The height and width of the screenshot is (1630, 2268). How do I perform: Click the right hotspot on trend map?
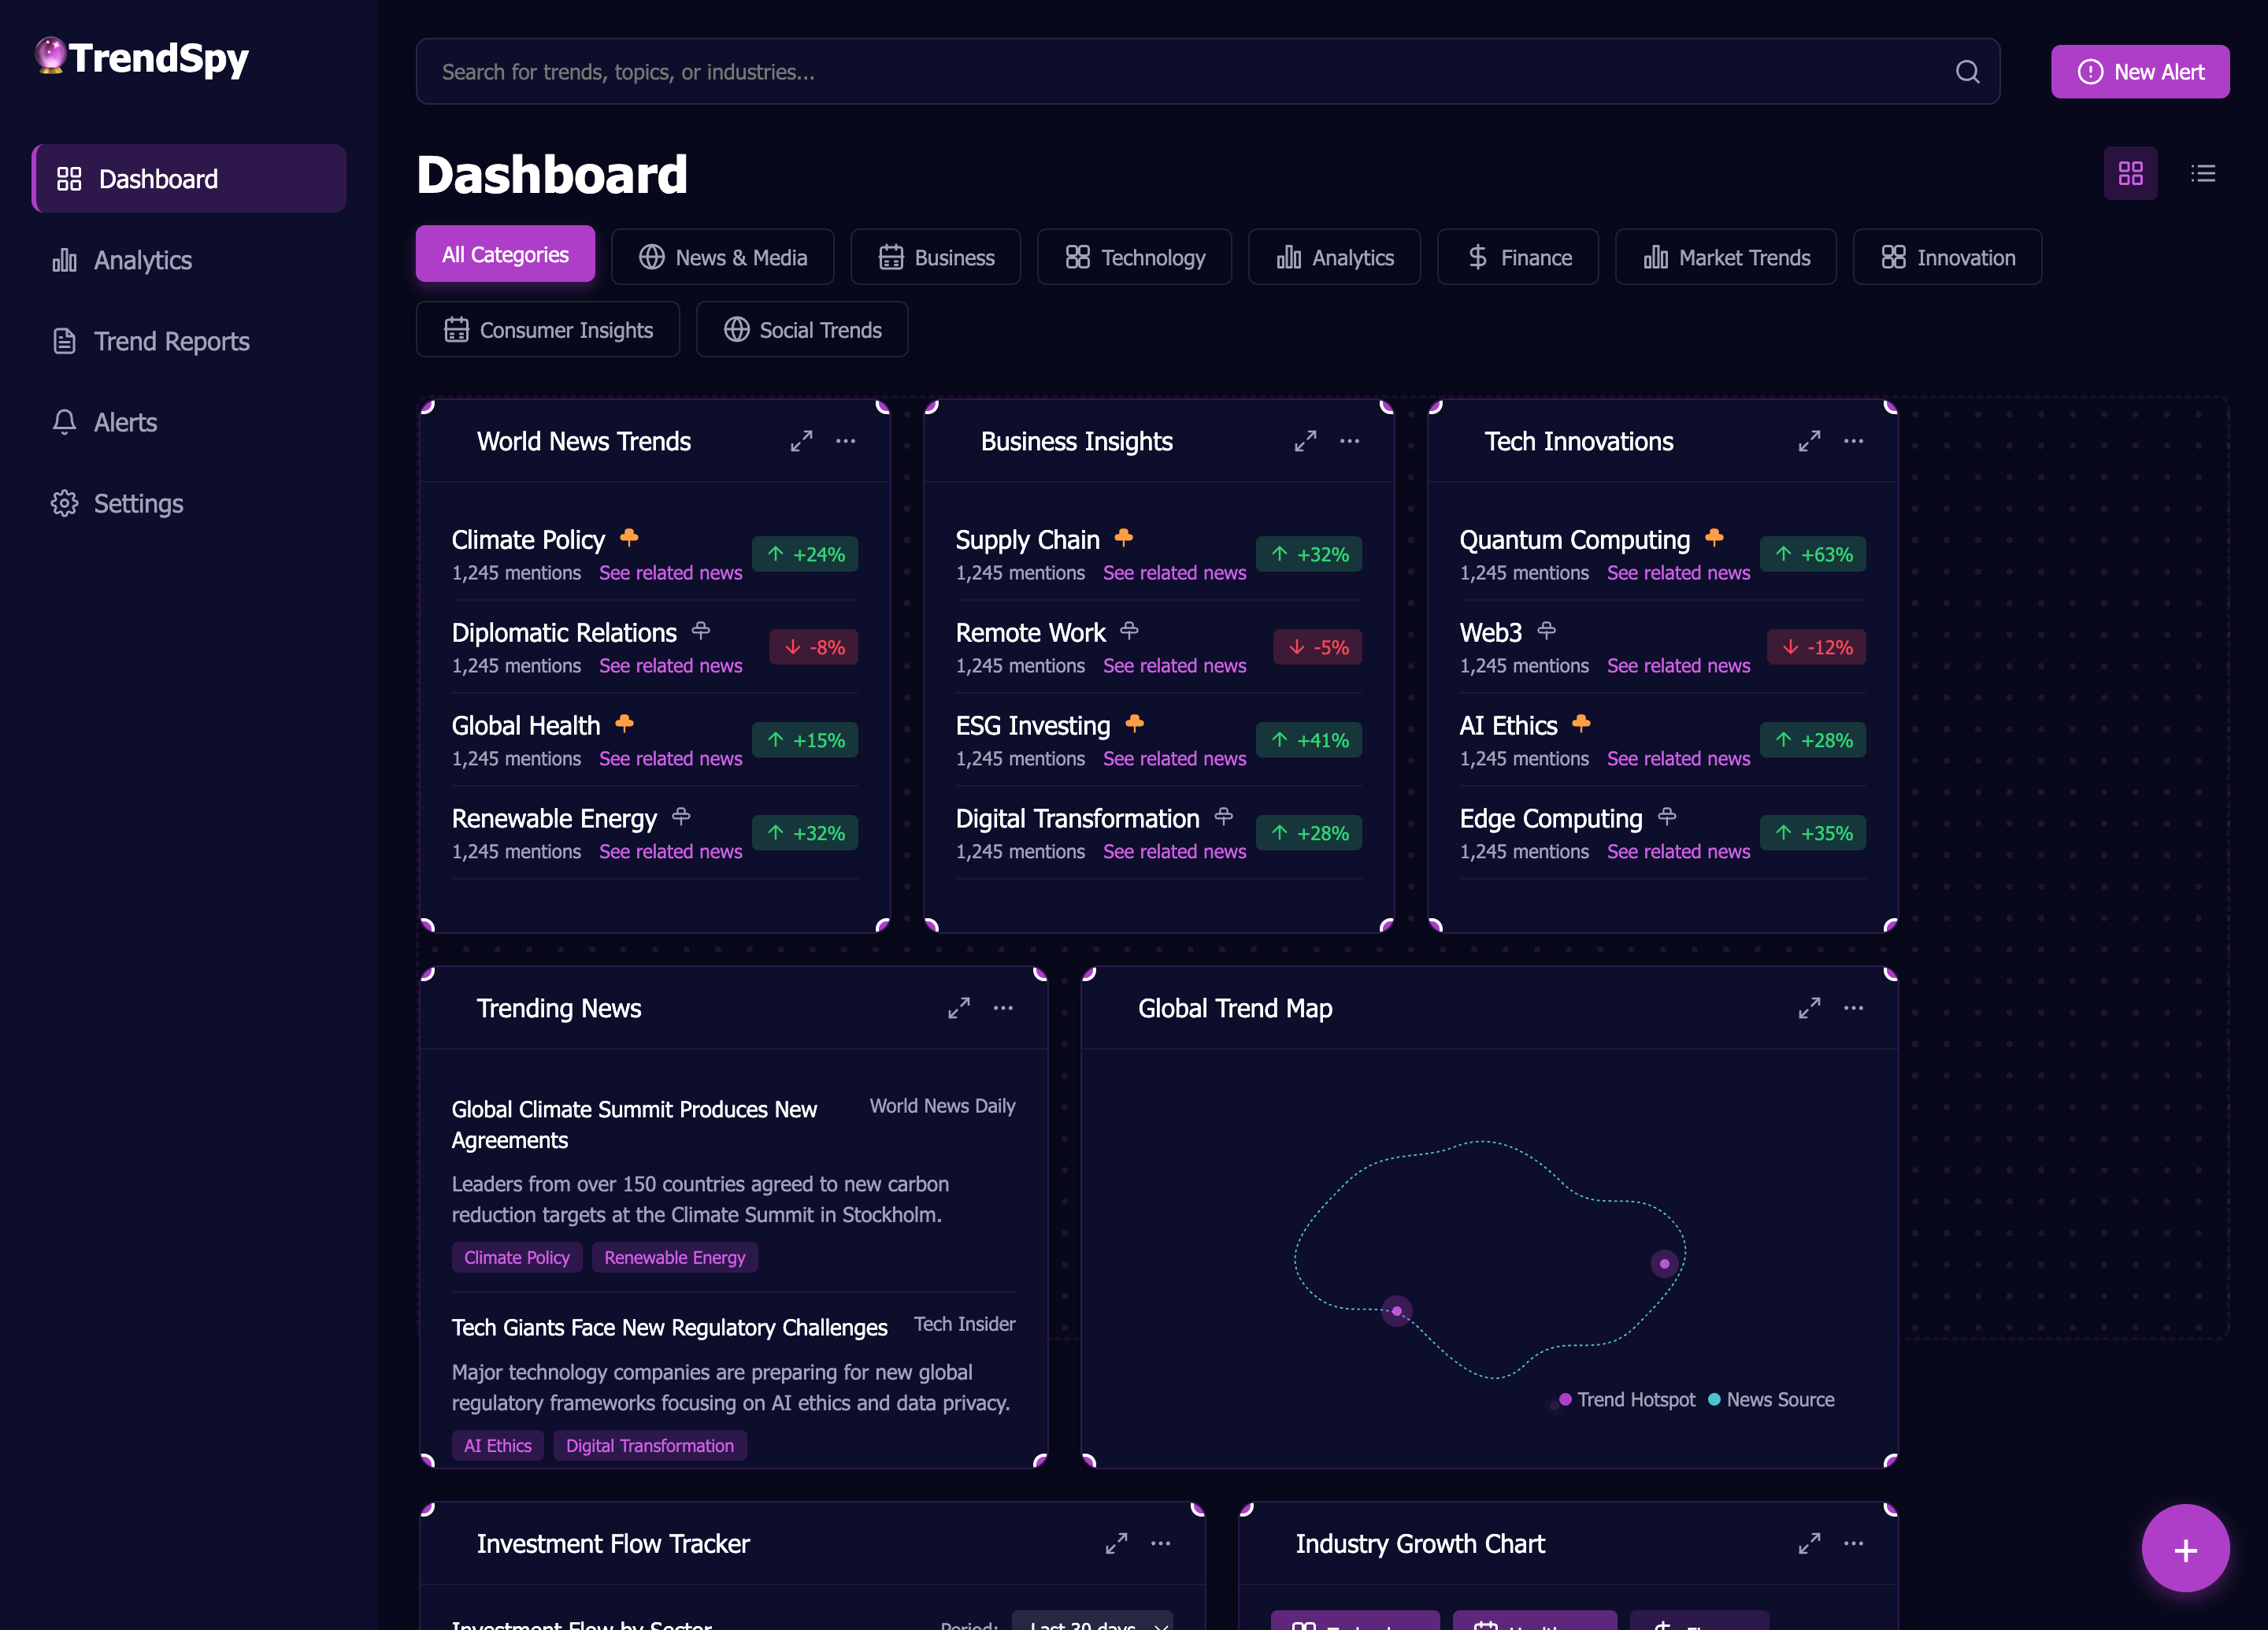tap(1664, 1264)
